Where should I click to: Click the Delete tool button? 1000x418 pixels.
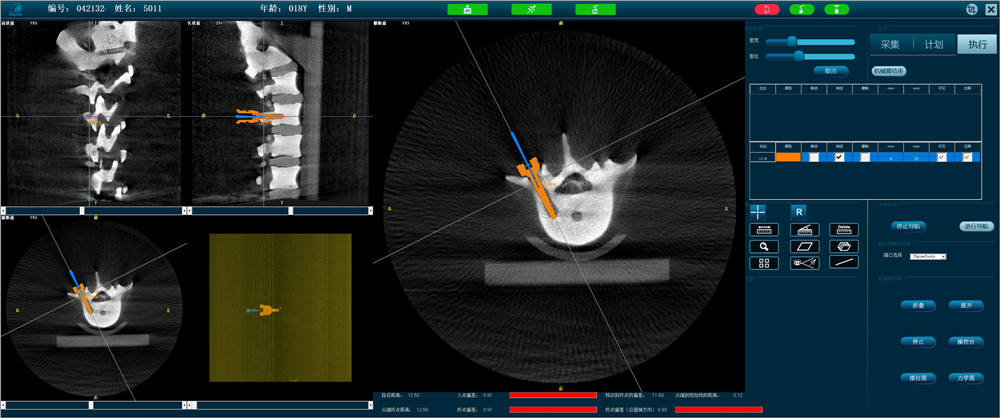[x=843, y=229]
